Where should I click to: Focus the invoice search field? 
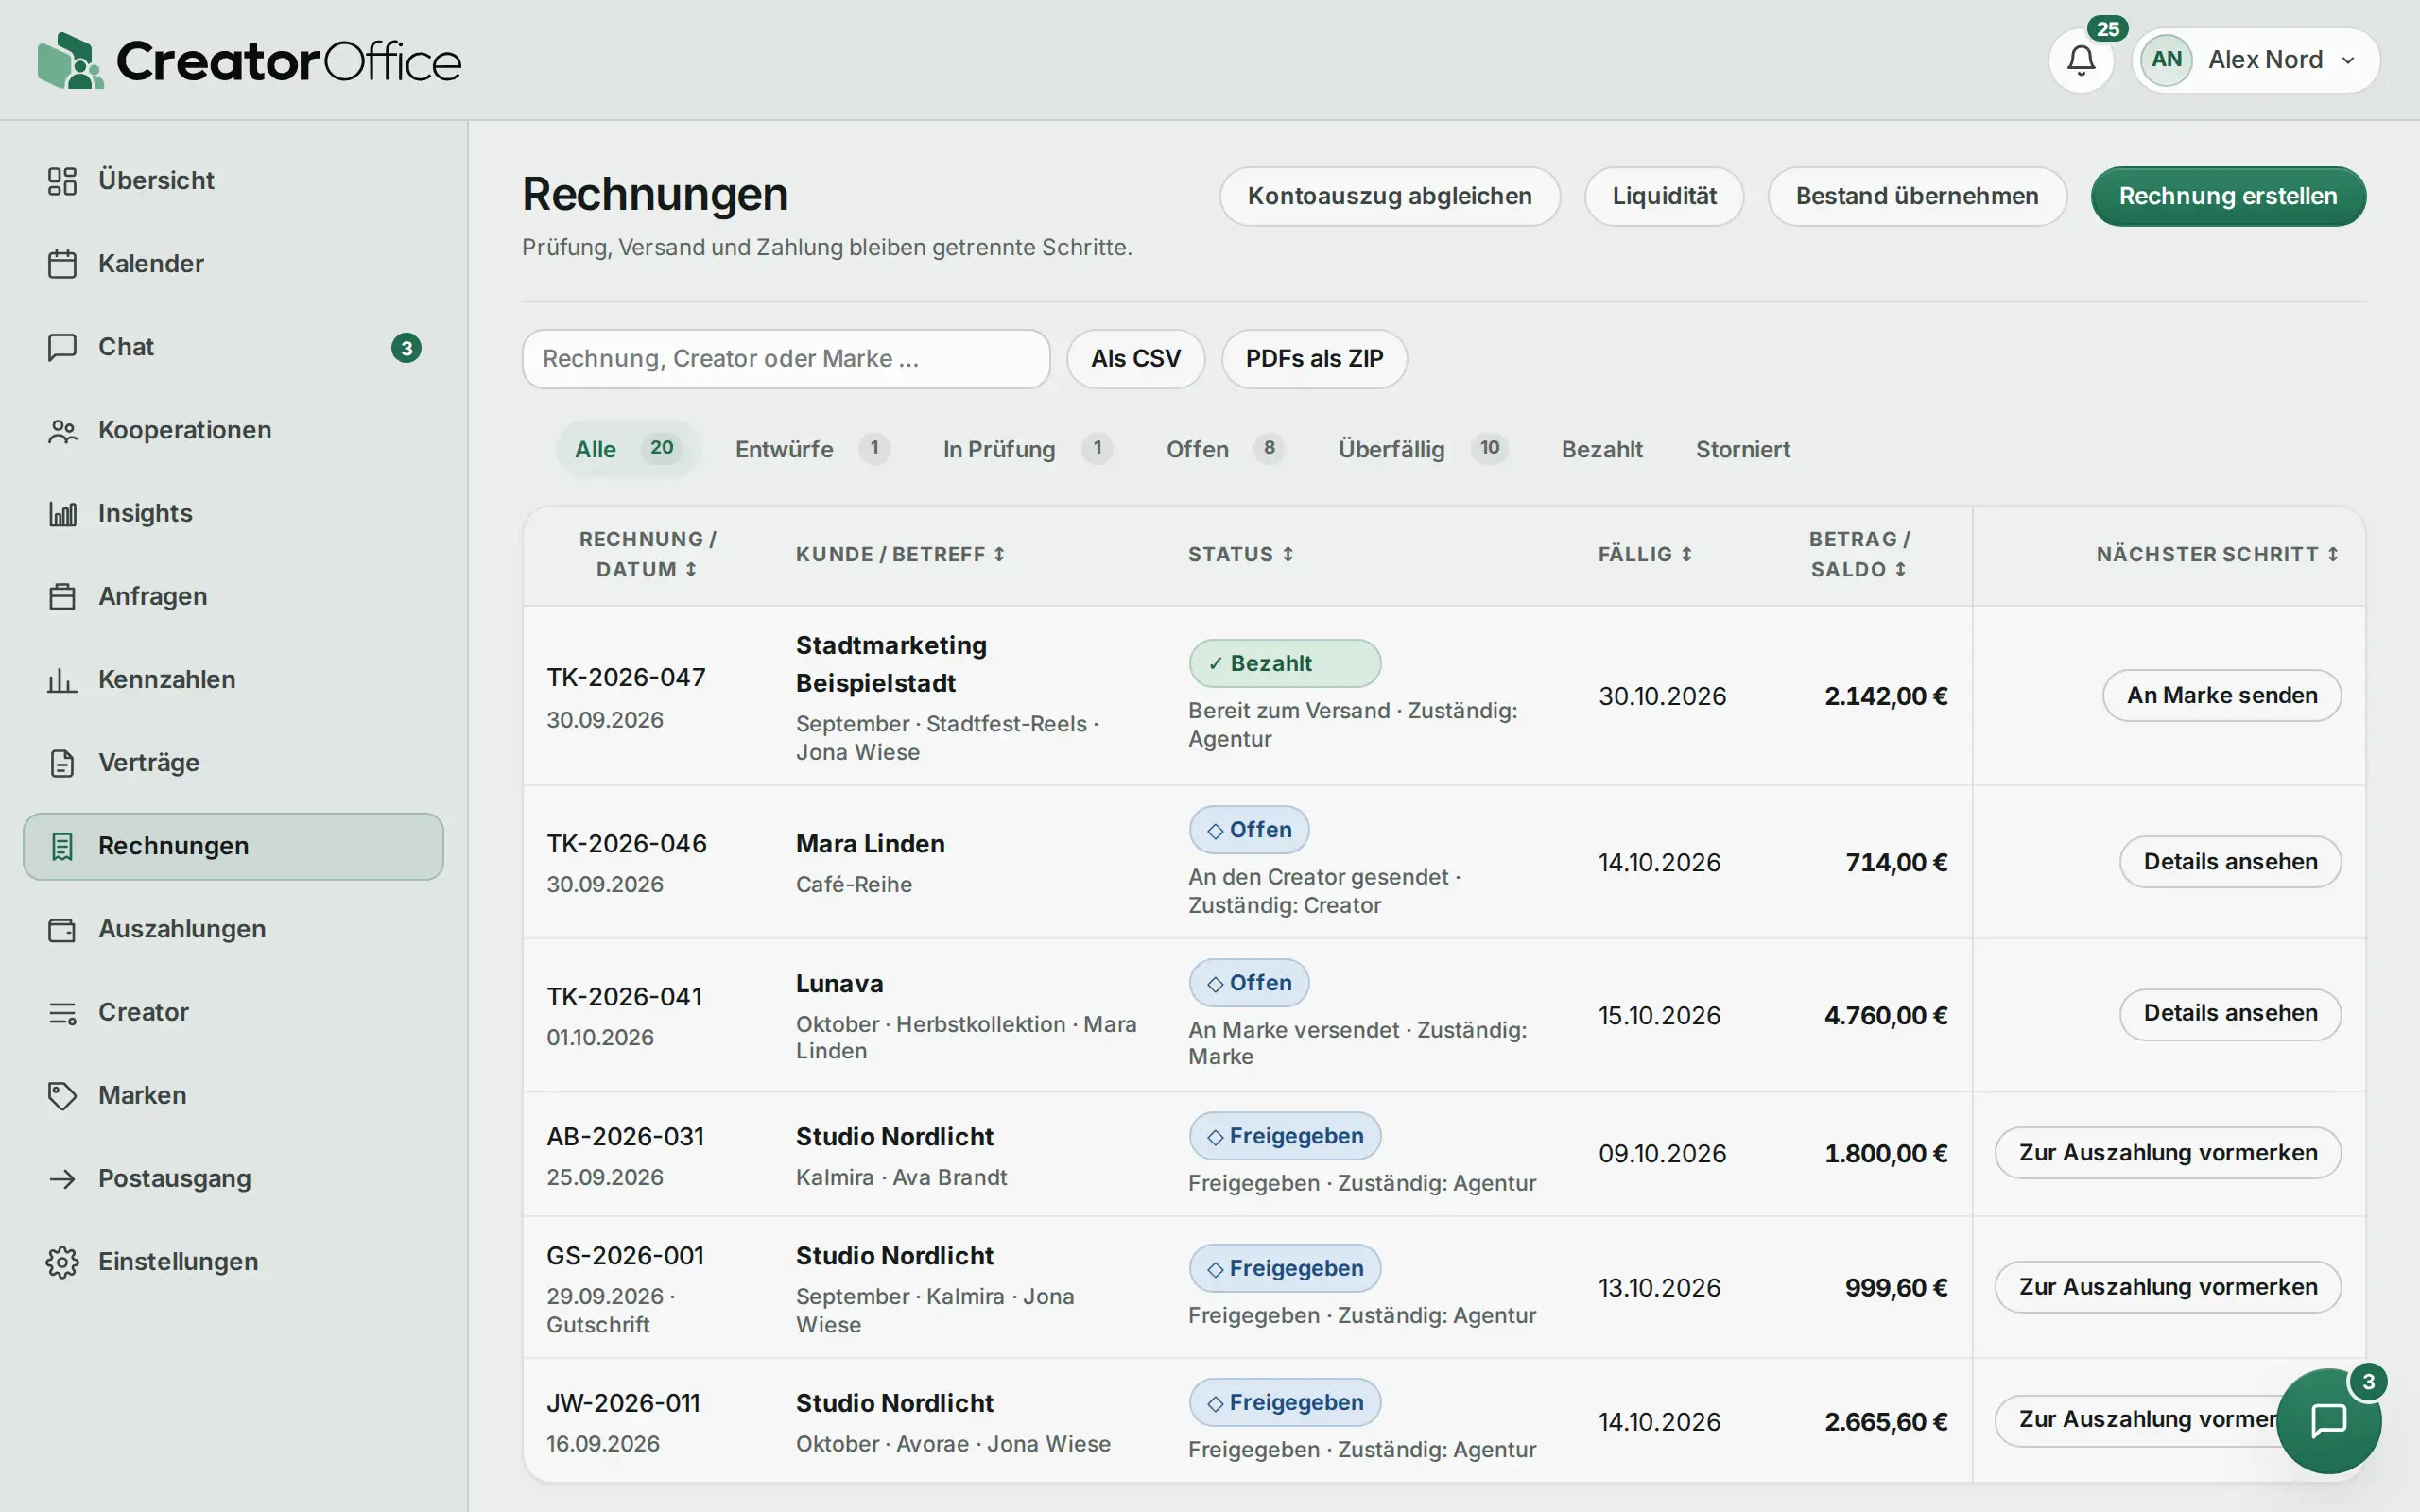click(x=786, y=359)
